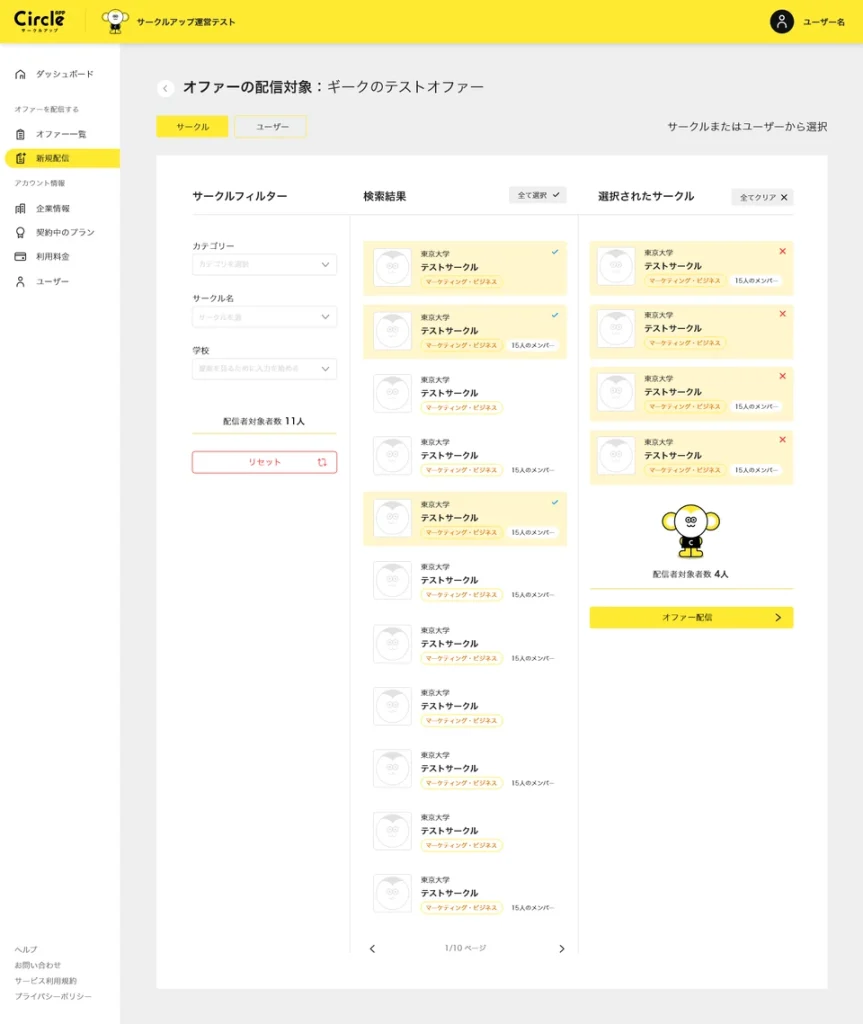
Task: Click the オファー一覧 clipboard icon
Action: coord(20,134)
